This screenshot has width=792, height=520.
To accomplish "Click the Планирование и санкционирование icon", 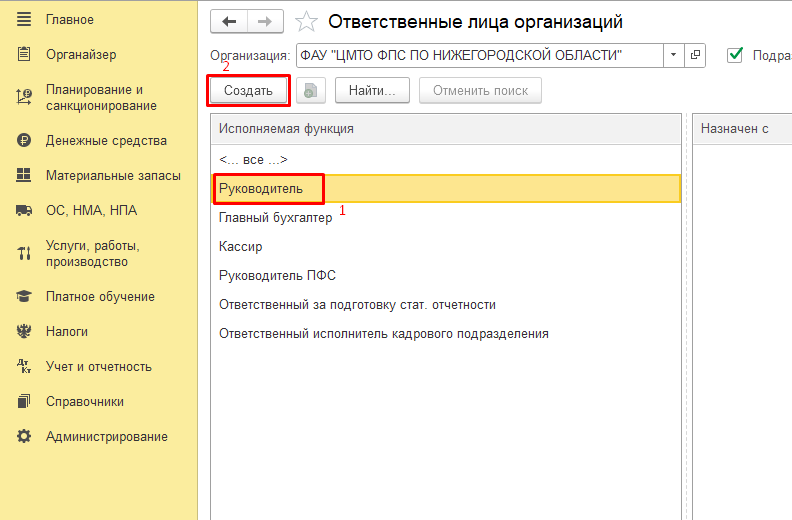I will click(x=24, y=97).
